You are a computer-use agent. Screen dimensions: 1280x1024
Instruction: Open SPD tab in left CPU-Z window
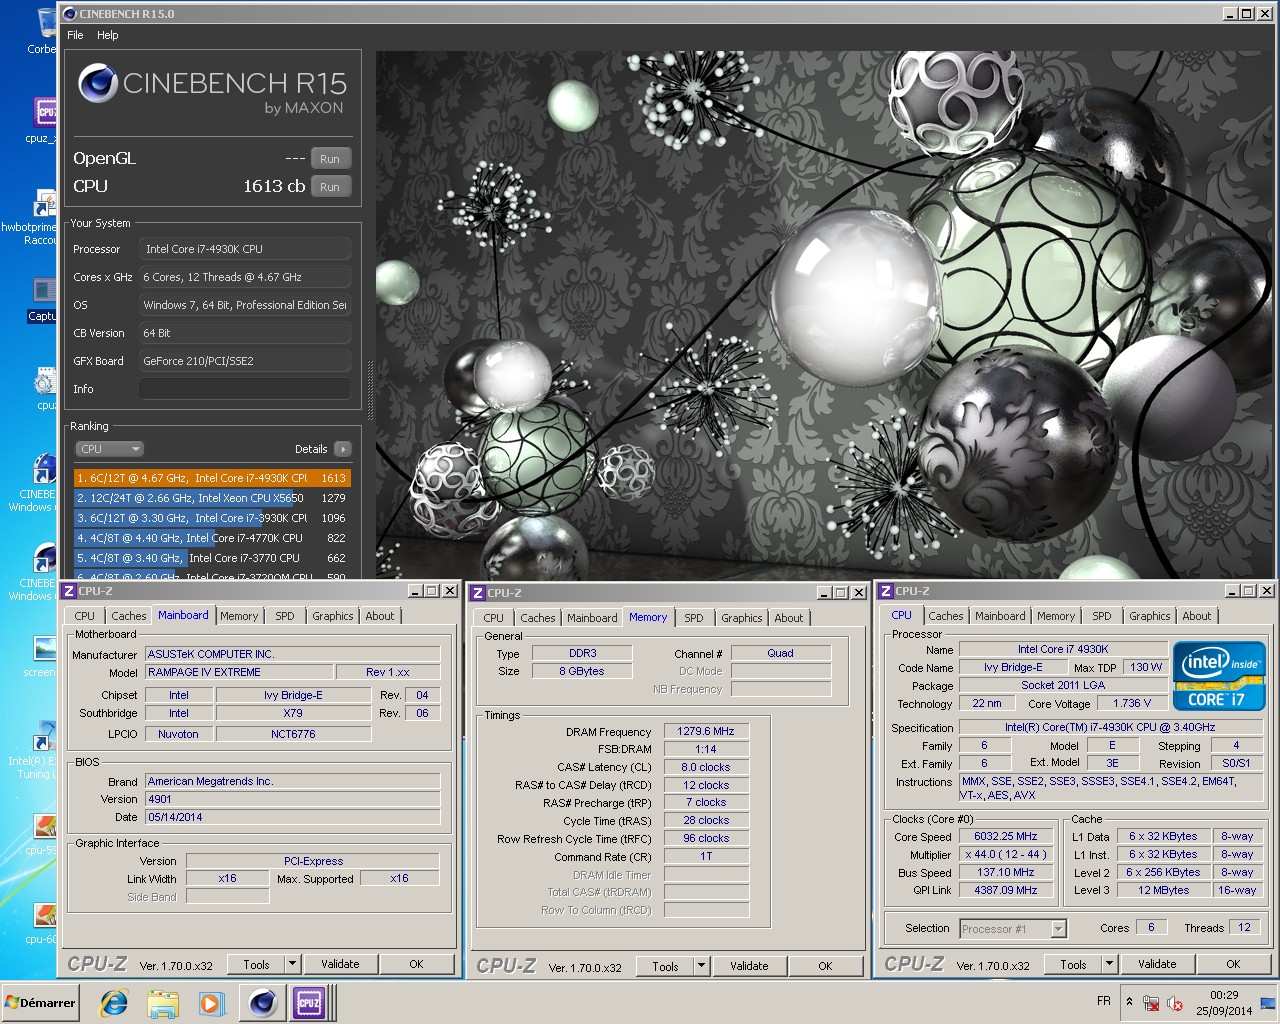(285, 616)
